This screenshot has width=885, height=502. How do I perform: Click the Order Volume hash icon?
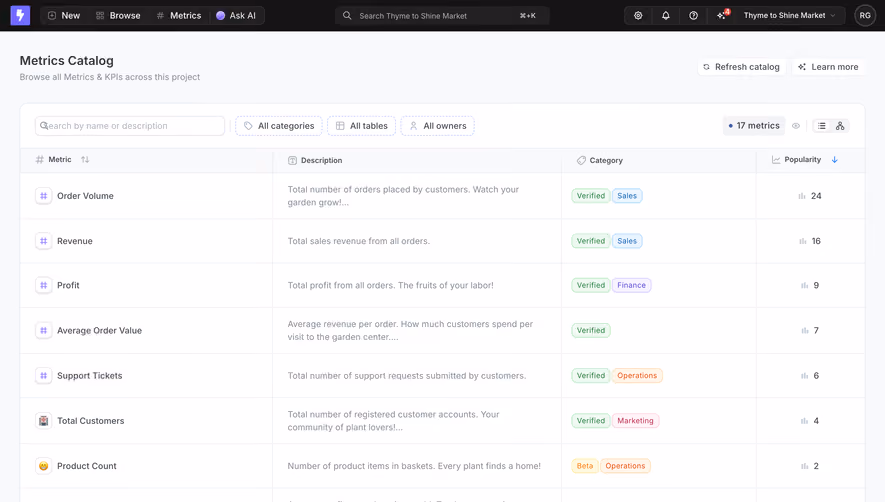(x=43, y=196)
